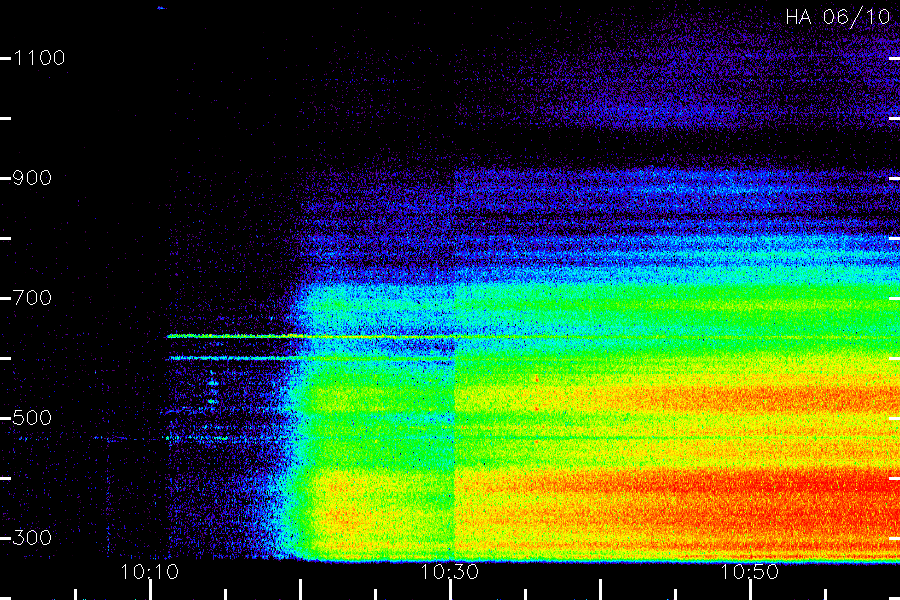Click the 1100 frequency axis label

tap(39, 58)
